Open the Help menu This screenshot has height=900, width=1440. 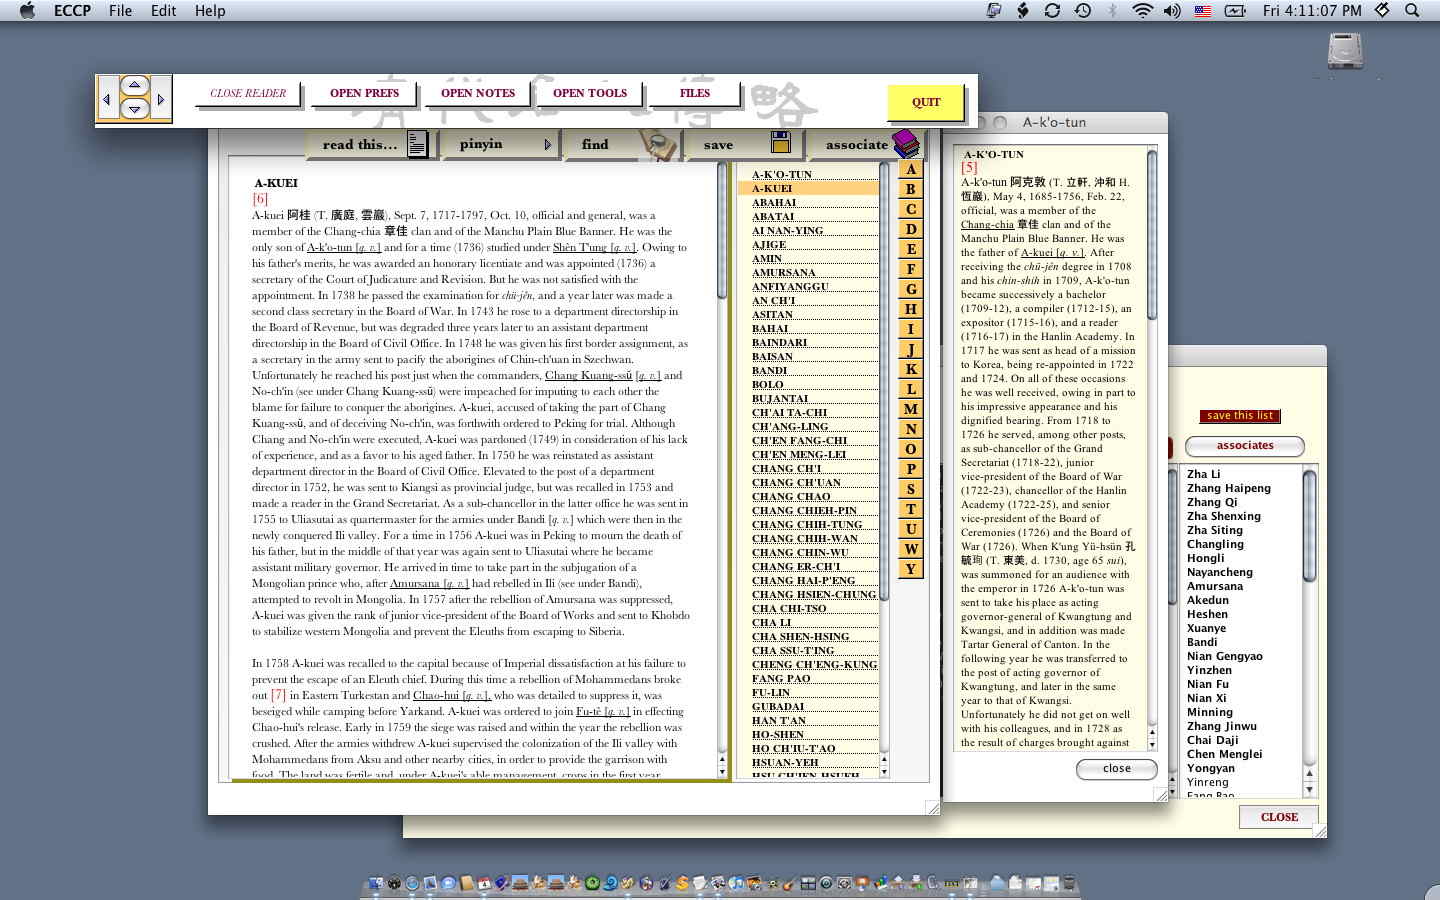coord(210,10)
